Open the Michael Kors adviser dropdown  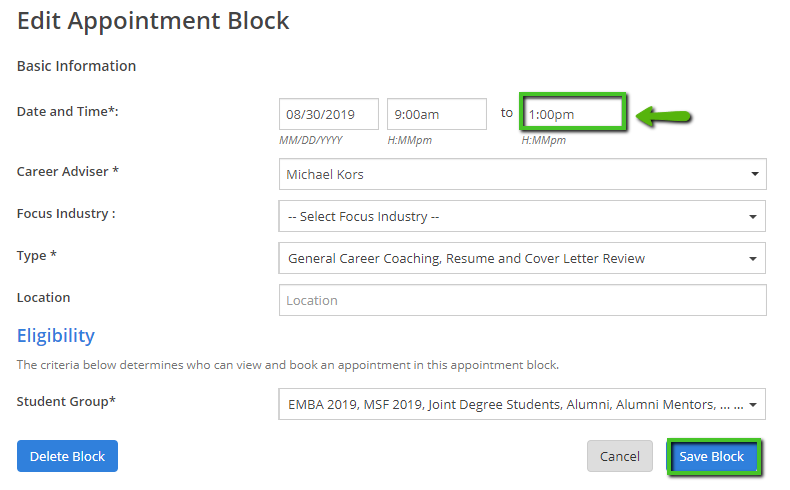tap(510, 174)
